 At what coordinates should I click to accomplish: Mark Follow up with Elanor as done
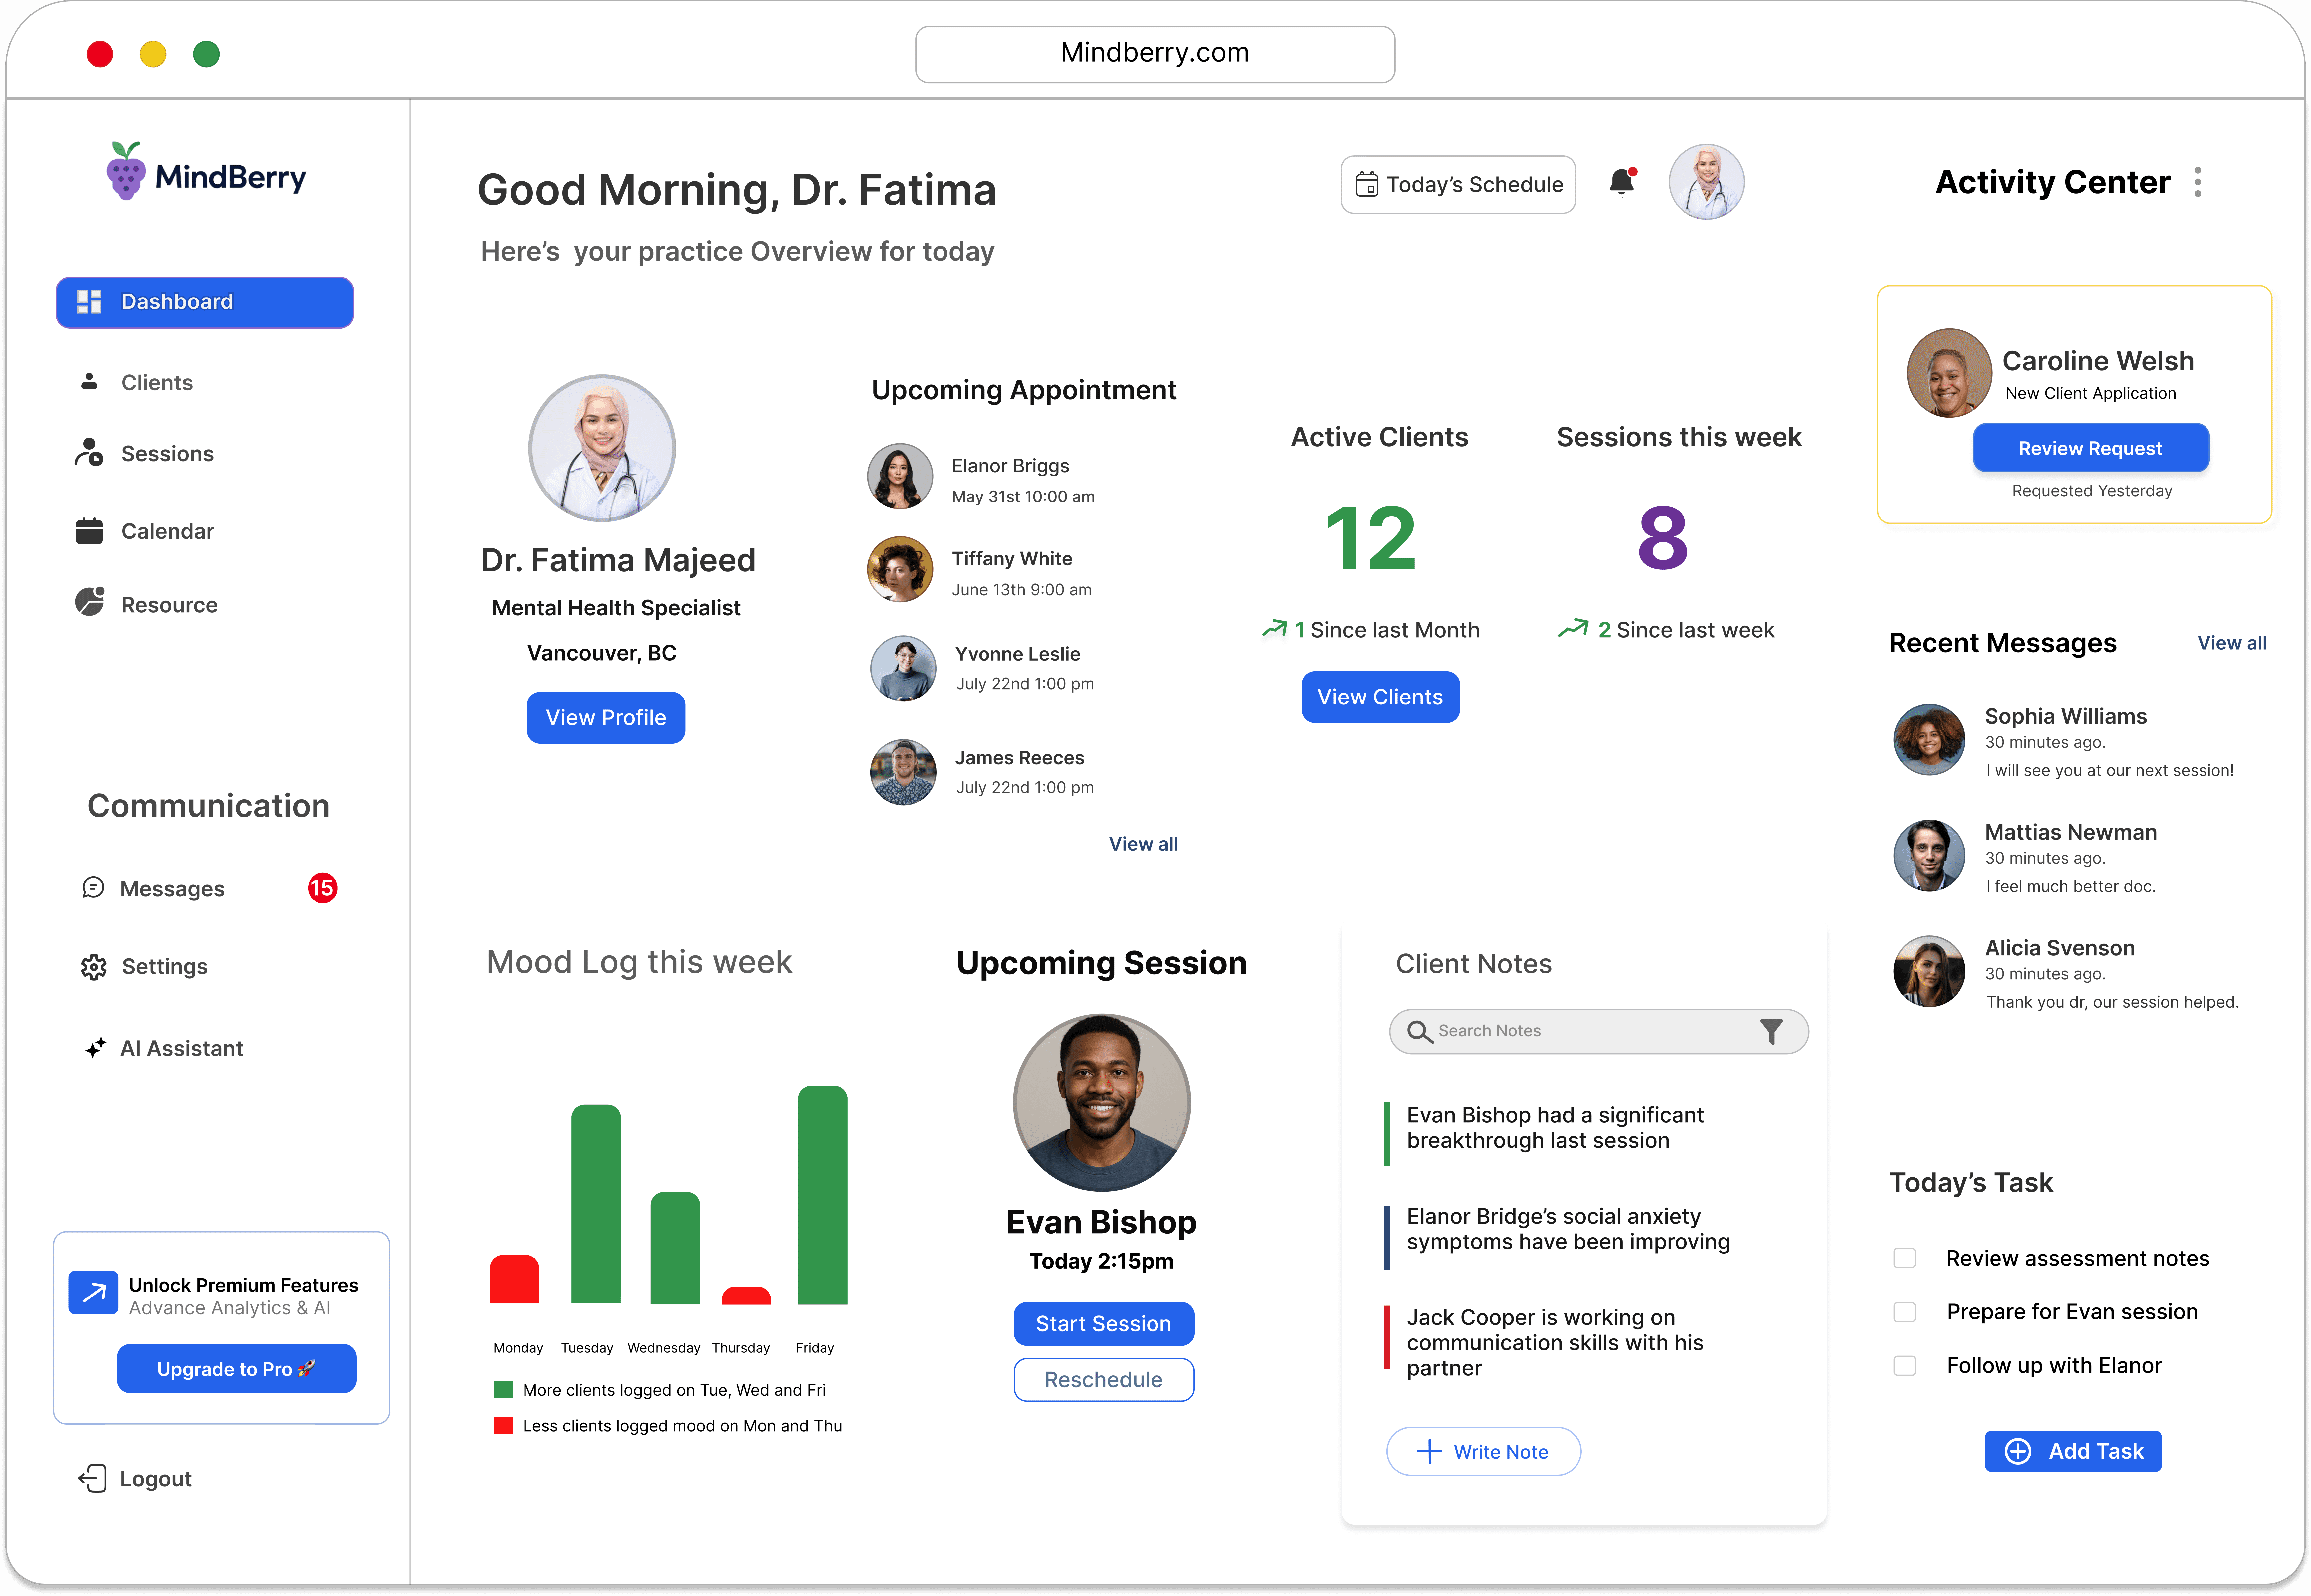coord(1905,1366)
